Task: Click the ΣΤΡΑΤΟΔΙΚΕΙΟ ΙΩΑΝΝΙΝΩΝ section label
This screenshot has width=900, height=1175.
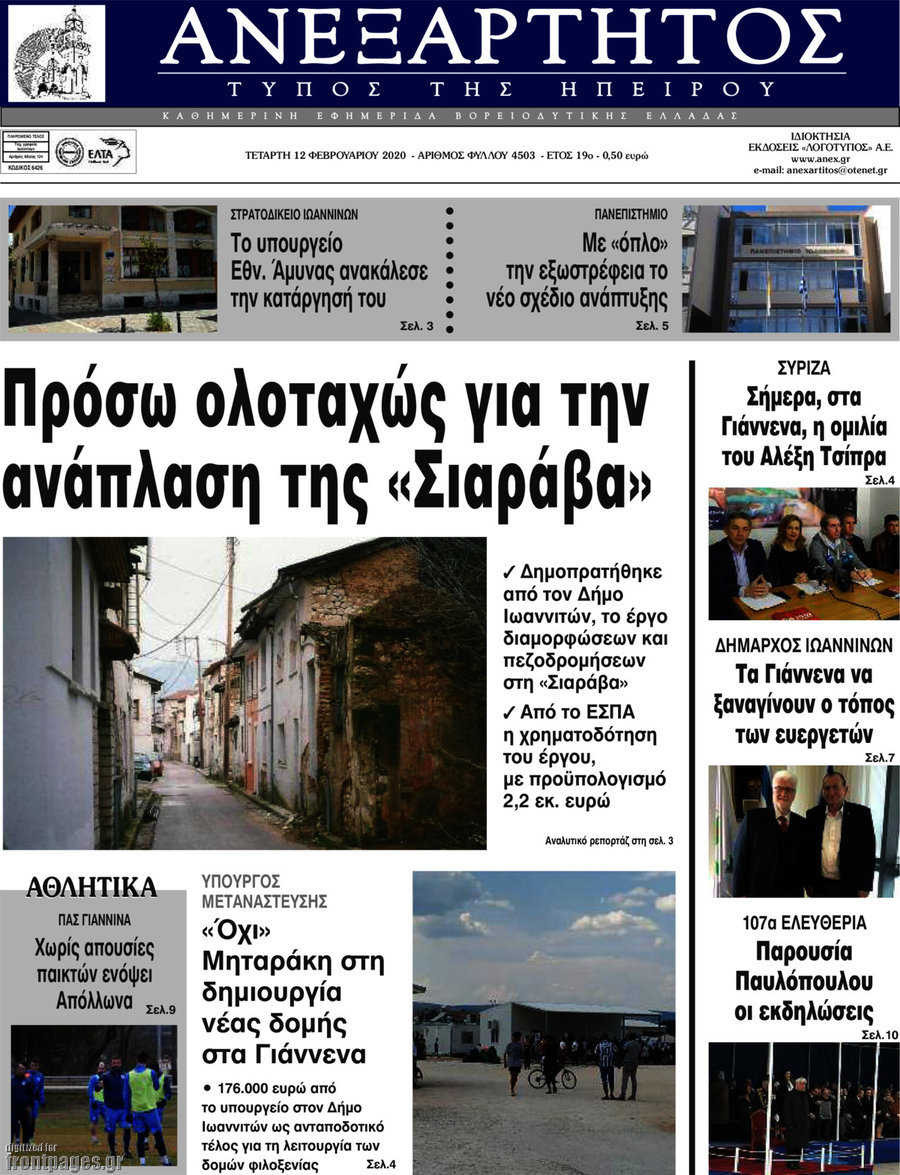Action: pos(294,214)
